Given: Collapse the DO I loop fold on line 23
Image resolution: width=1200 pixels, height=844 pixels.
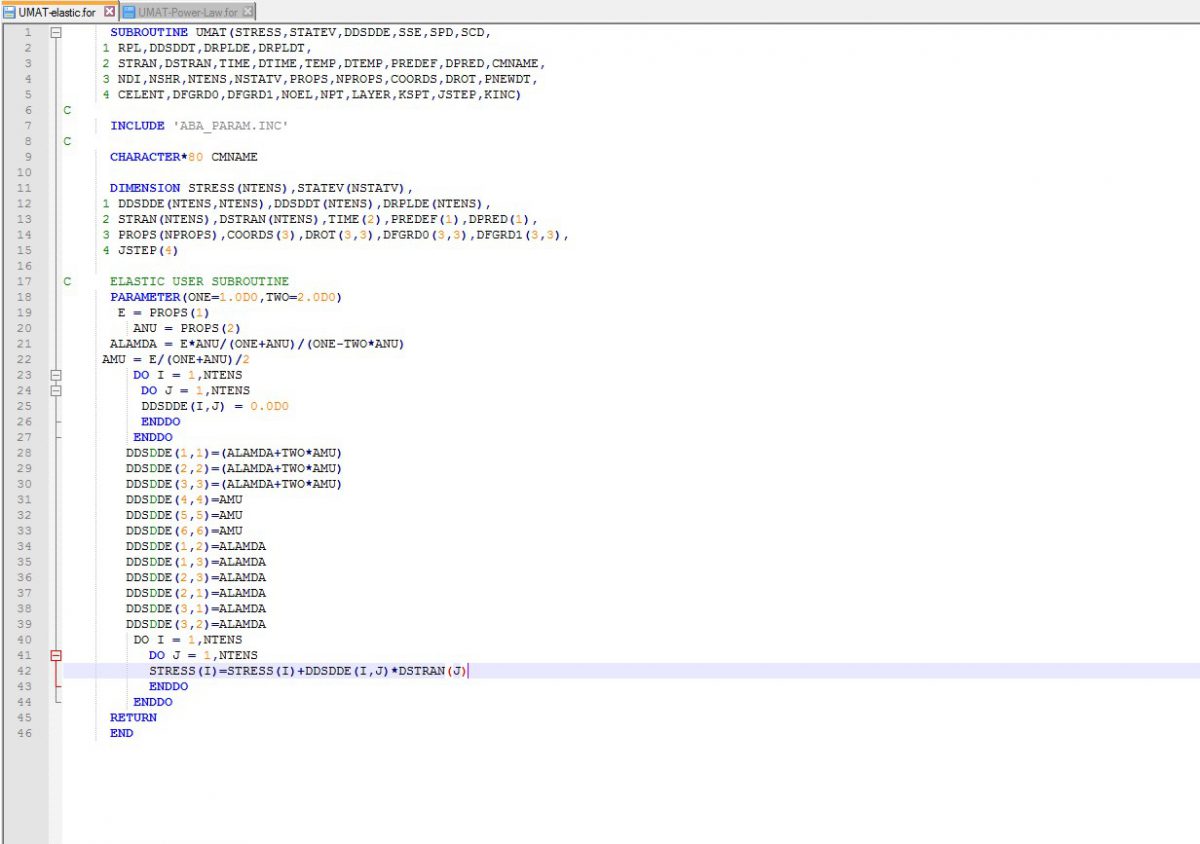Looking at the screenshot, I should click(56, 375).
